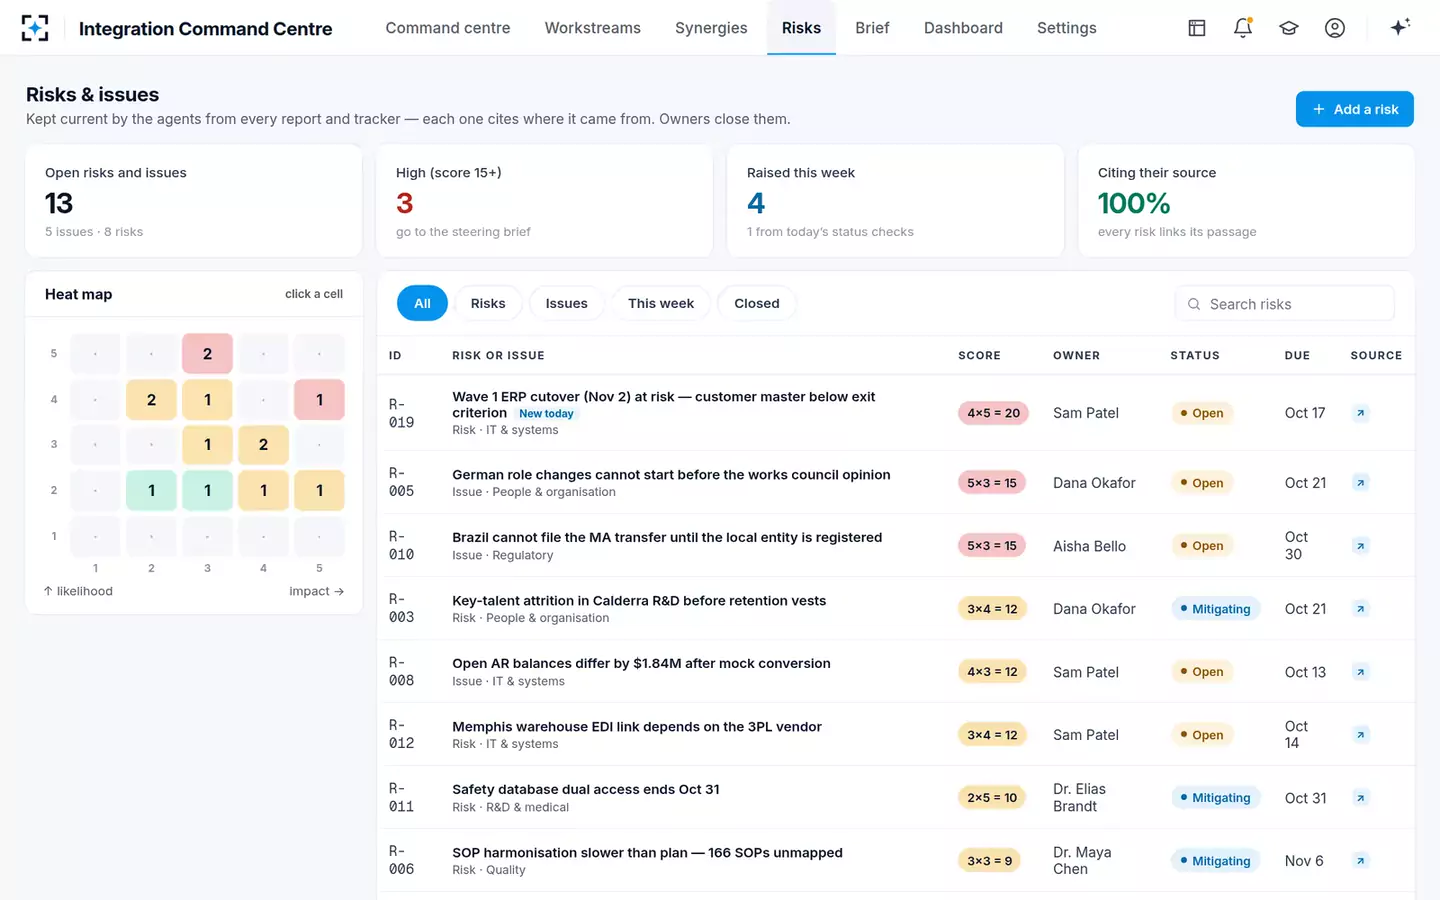
Task: Switch to the Workstreams tab
Action: [593, 28]
